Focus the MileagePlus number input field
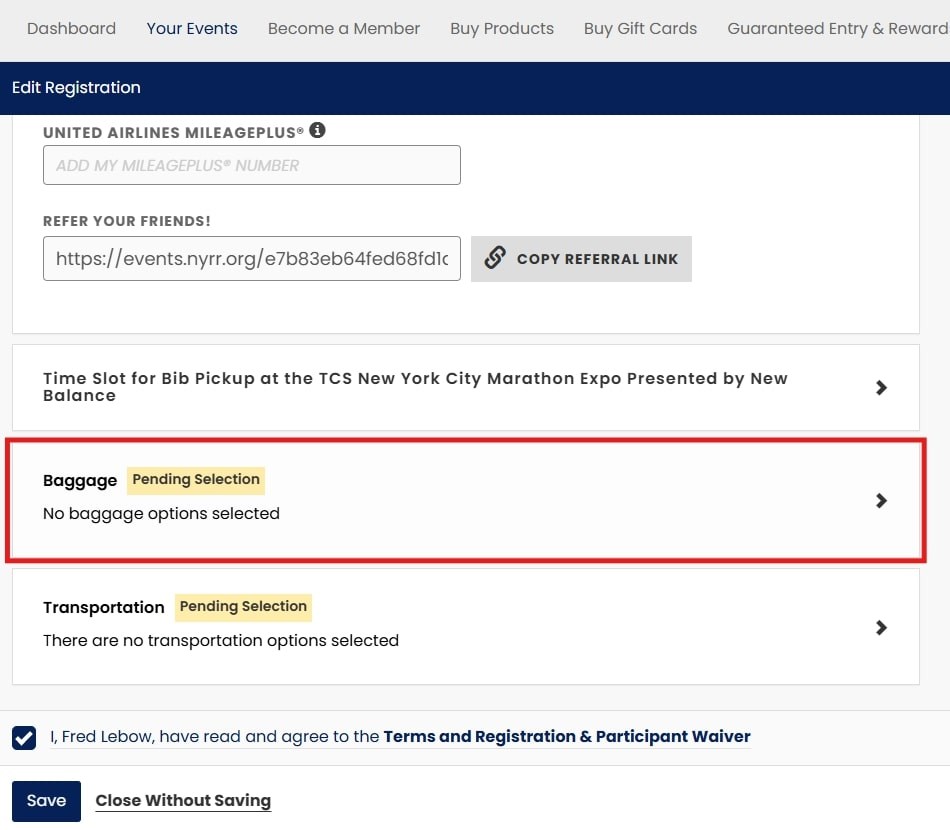The image size is (950, 830). point(251,165)
